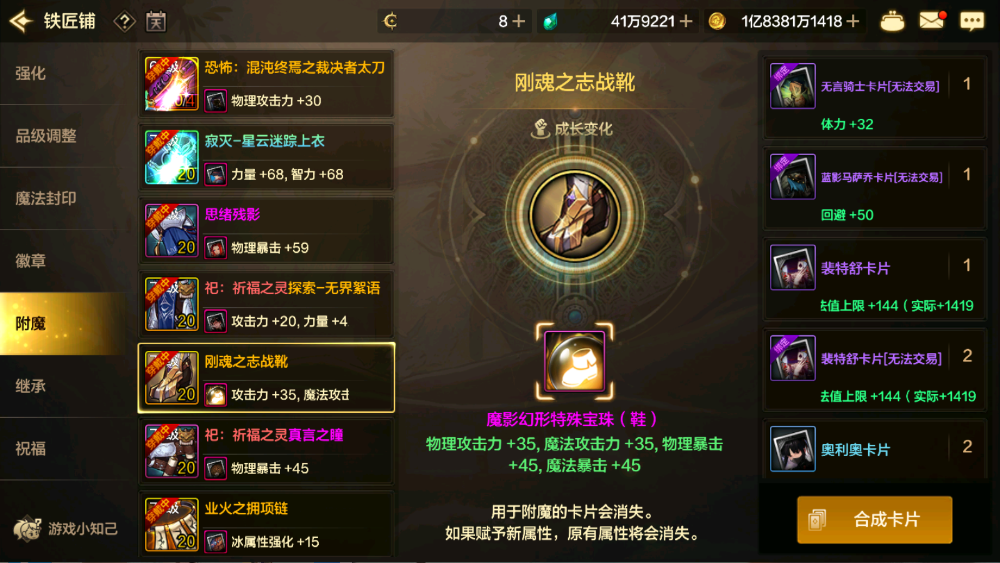Select 思绪残影 equipment in the list
The height and width of the screenshot is (563, 1000).
coord(266,230)
